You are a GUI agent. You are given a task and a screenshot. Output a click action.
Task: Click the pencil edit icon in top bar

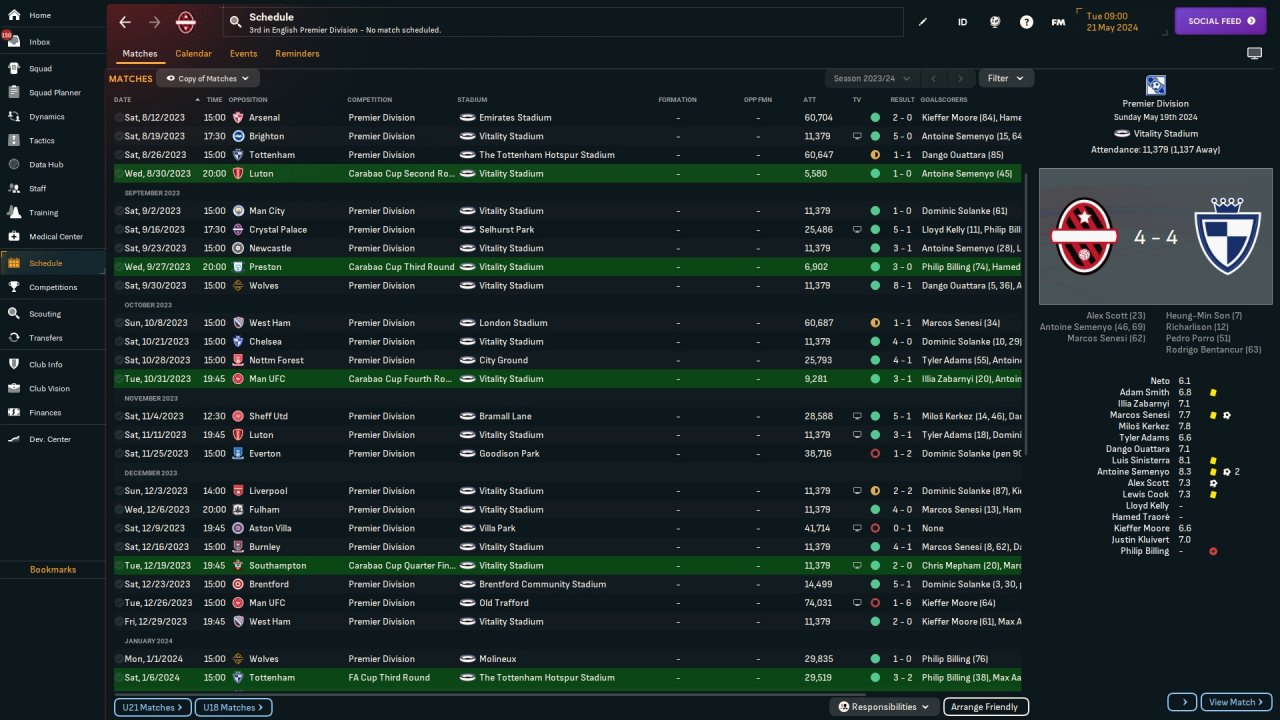tap(923, 21)
